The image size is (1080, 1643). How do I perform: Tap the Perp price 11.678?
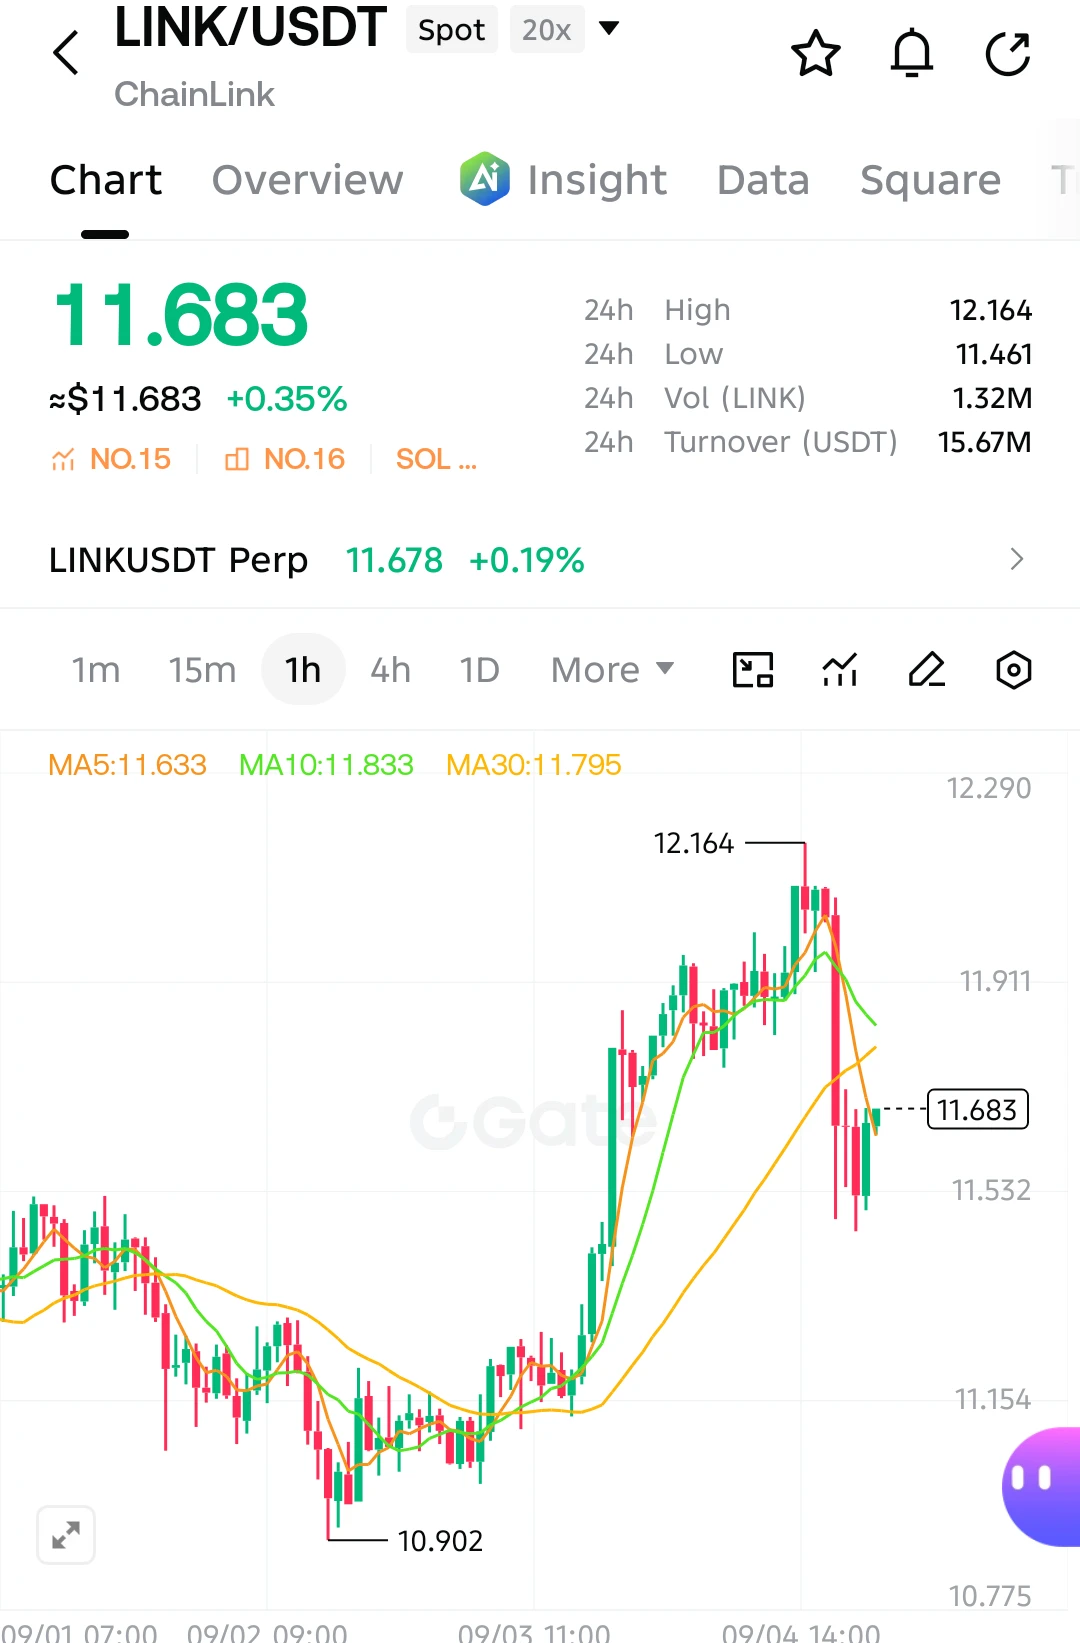pyautogui.click(x=394, y=560)
